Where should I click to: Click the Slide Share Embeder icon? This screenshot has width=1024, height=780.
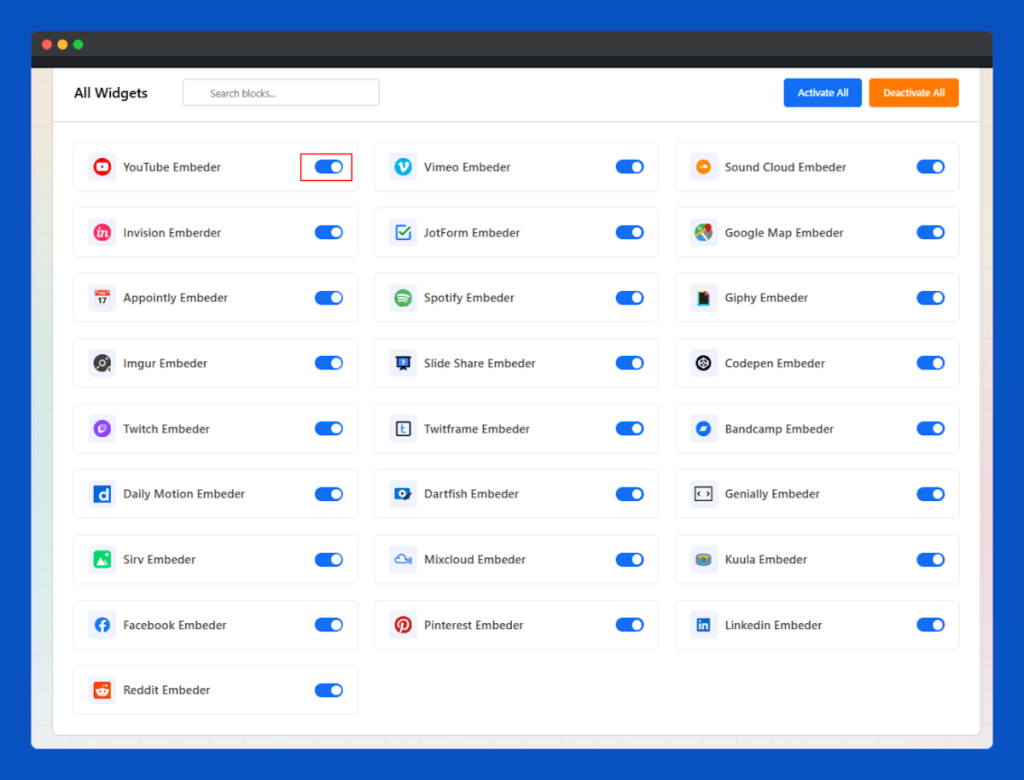[x=403, y=363]
